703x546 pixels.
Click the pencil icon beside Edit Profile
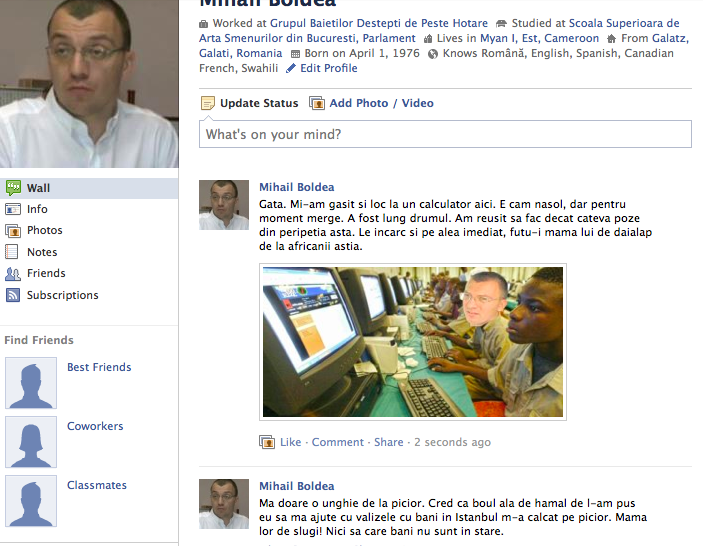tap(291, 68)
